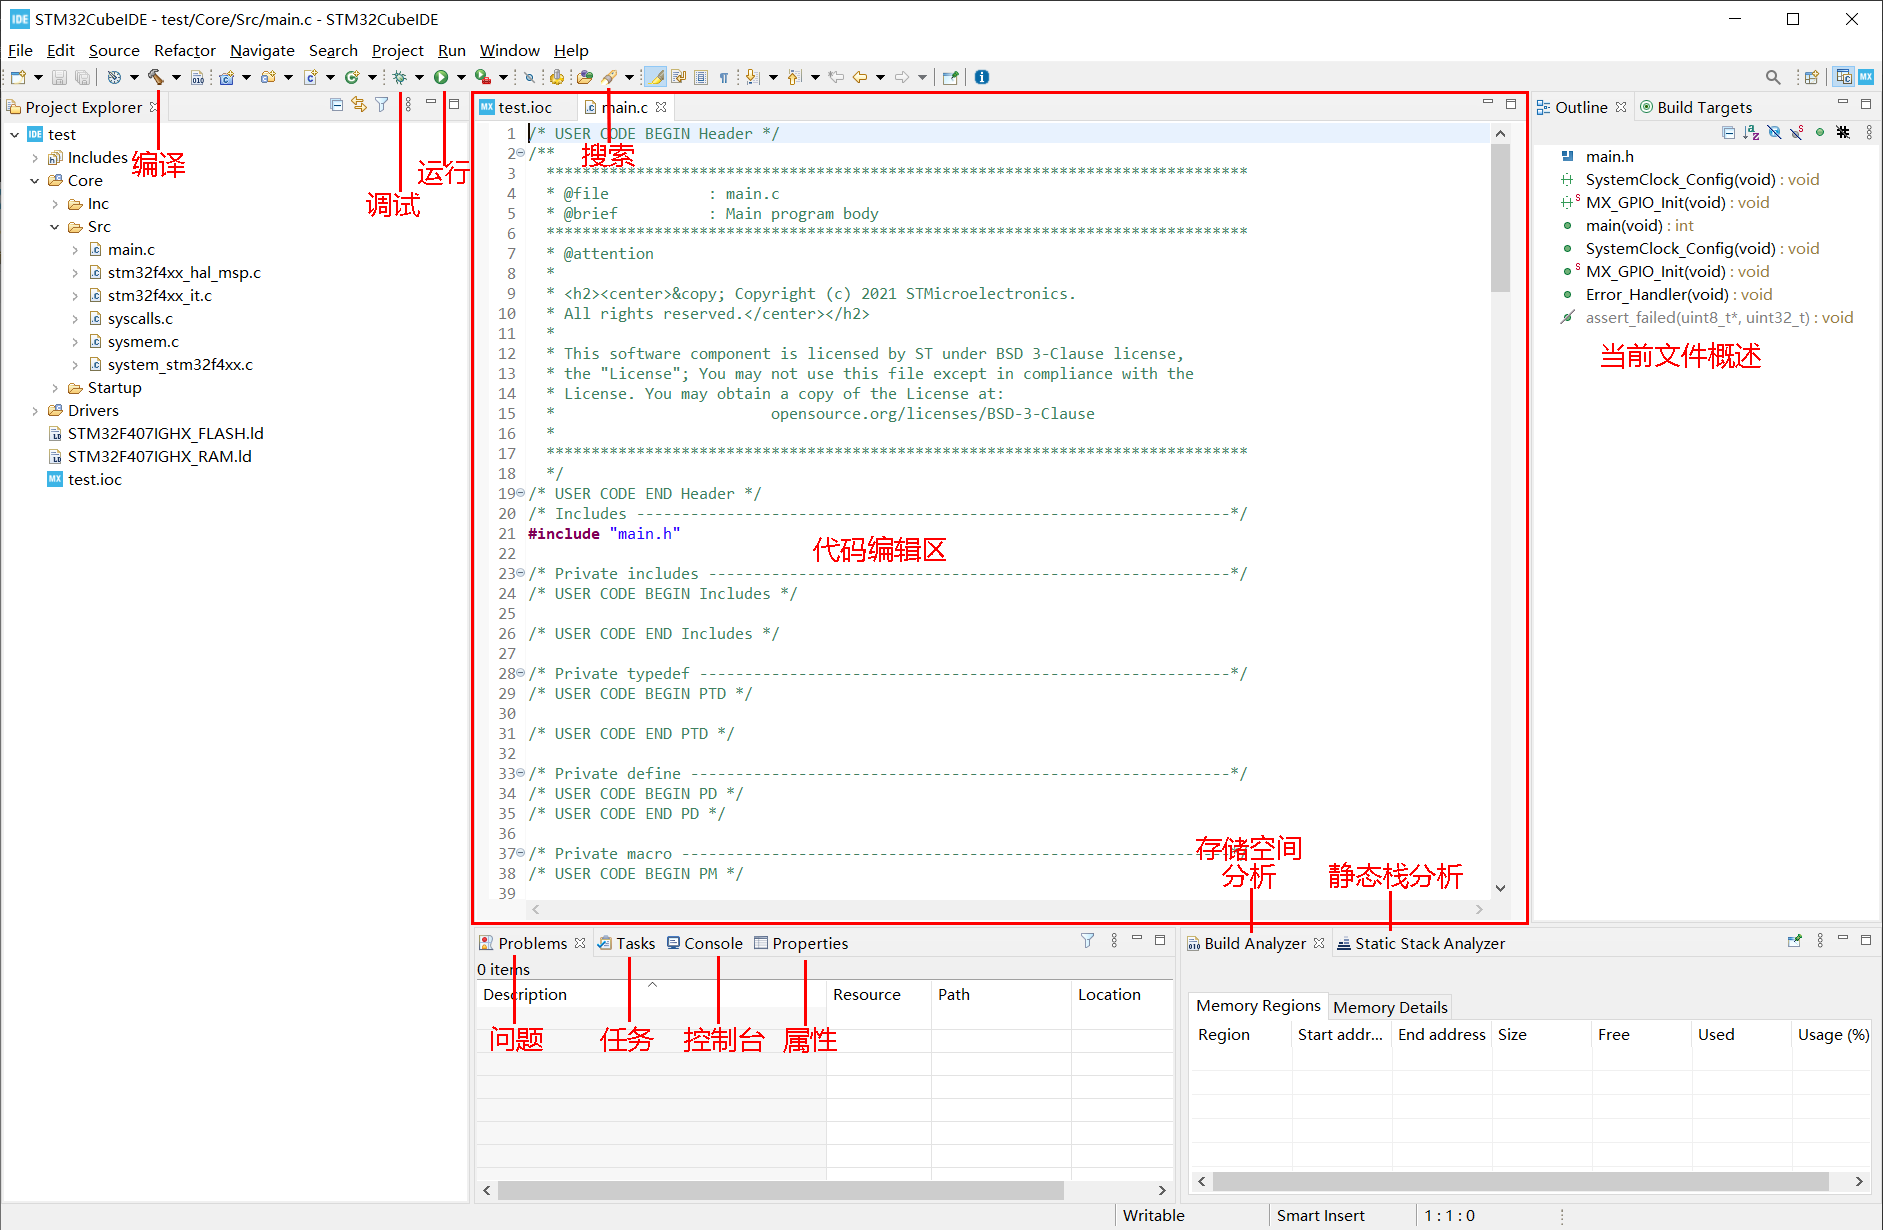
Task: Click the green Run play icon
Action: [441, 77]
